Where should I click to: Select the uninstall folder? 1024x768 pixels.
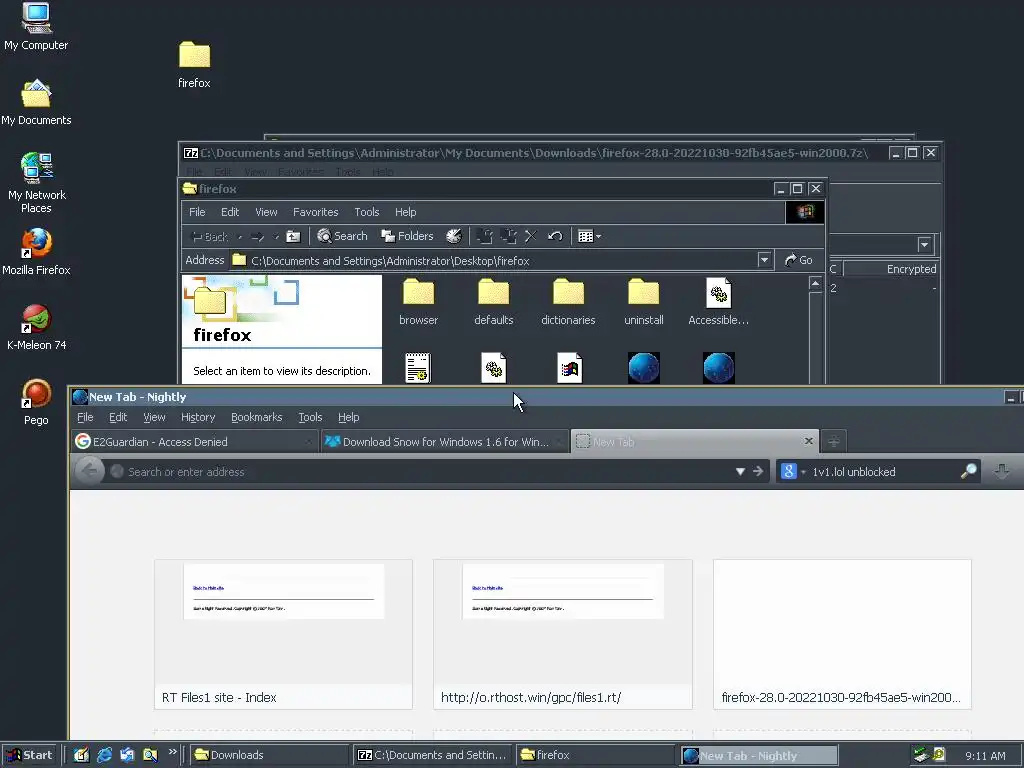(x=644, y=302)
